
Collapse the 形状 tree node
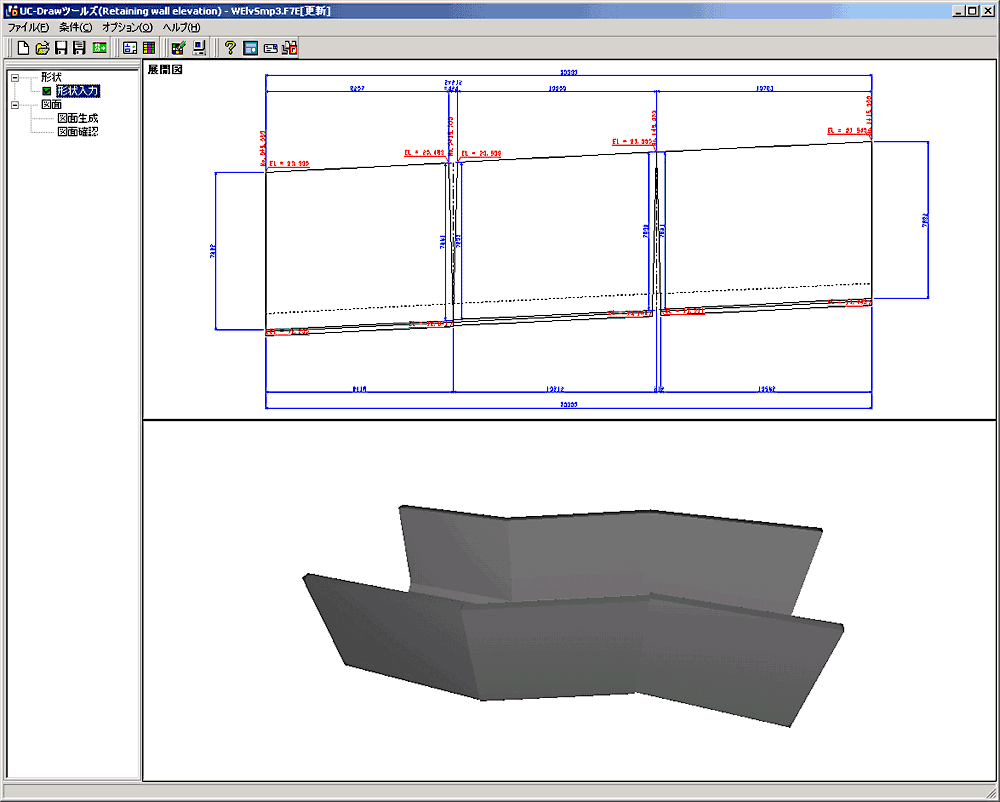pos(15,77)
